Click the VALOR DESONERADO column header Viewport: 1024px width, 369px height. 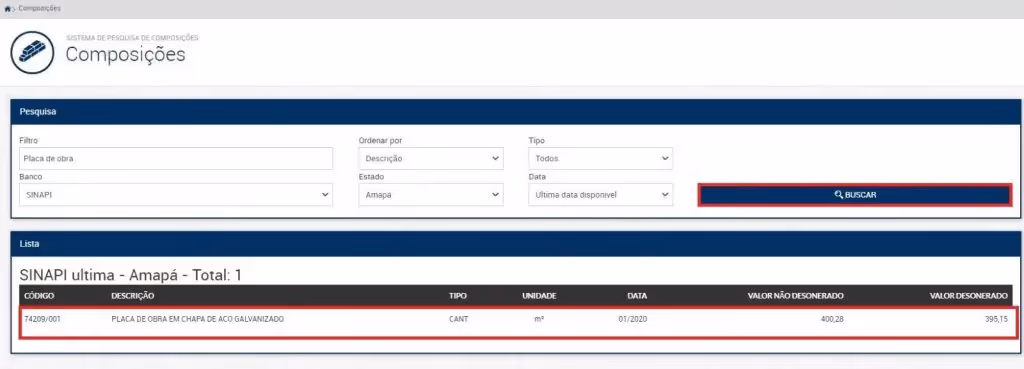[968, 296]
